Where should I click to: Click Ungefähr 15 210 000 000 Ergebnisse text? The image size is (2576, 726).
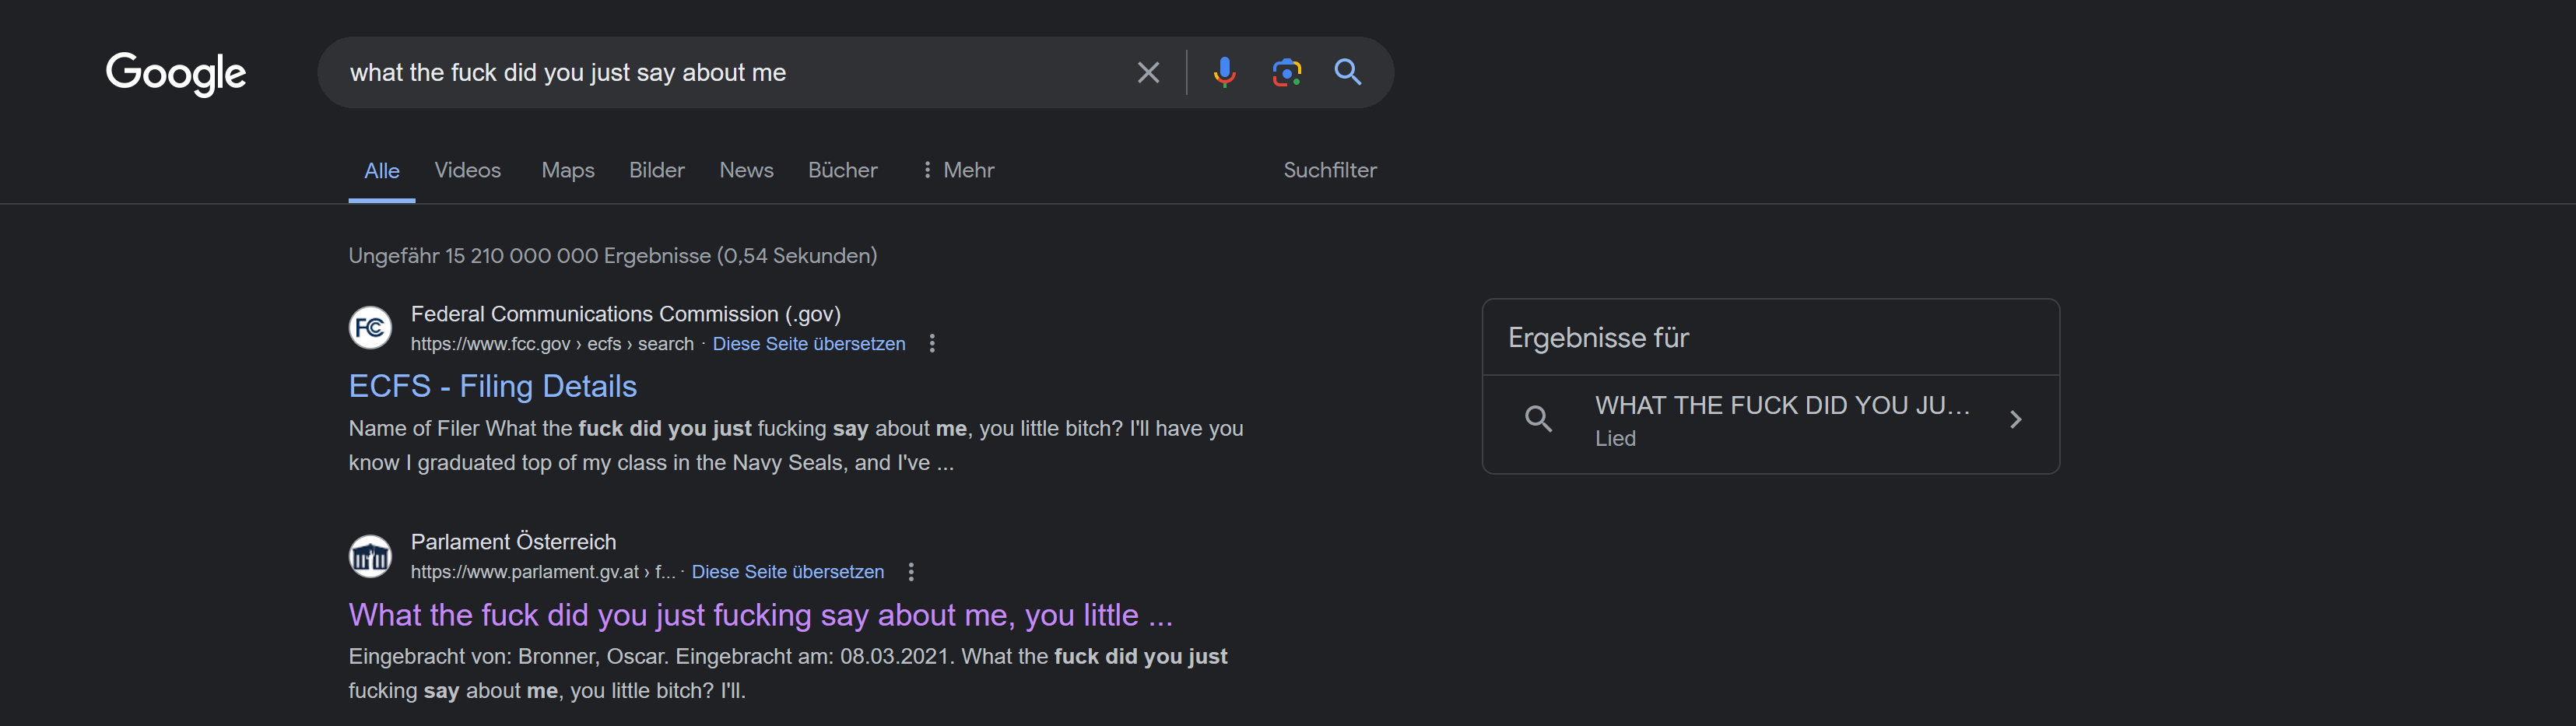coord(613,256)
